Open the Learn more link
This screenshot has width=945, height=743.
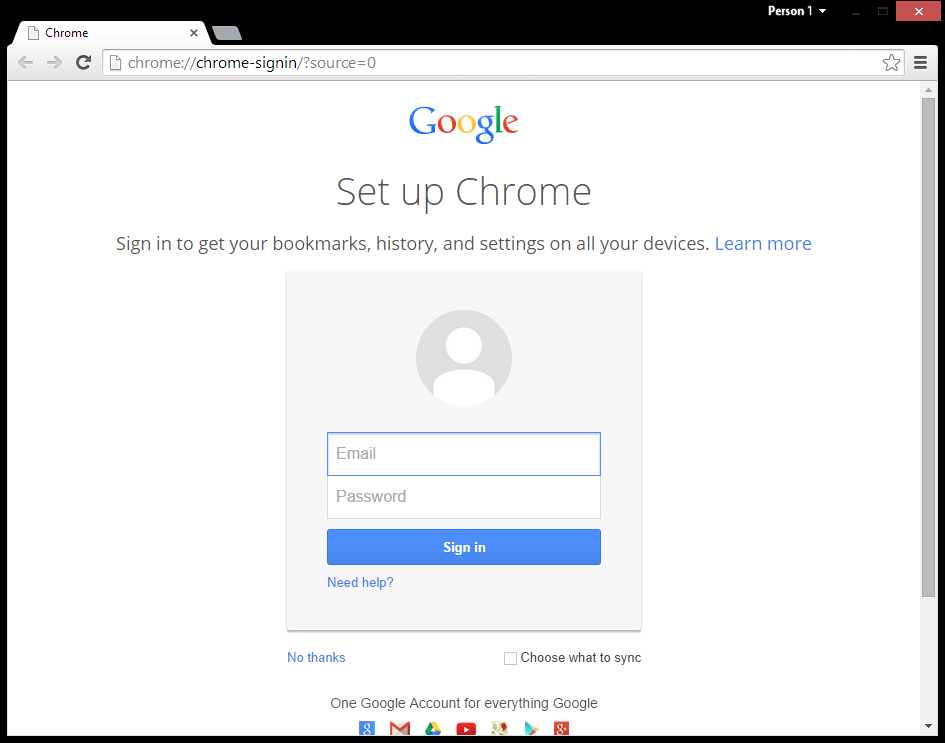[x=763, y=243]
